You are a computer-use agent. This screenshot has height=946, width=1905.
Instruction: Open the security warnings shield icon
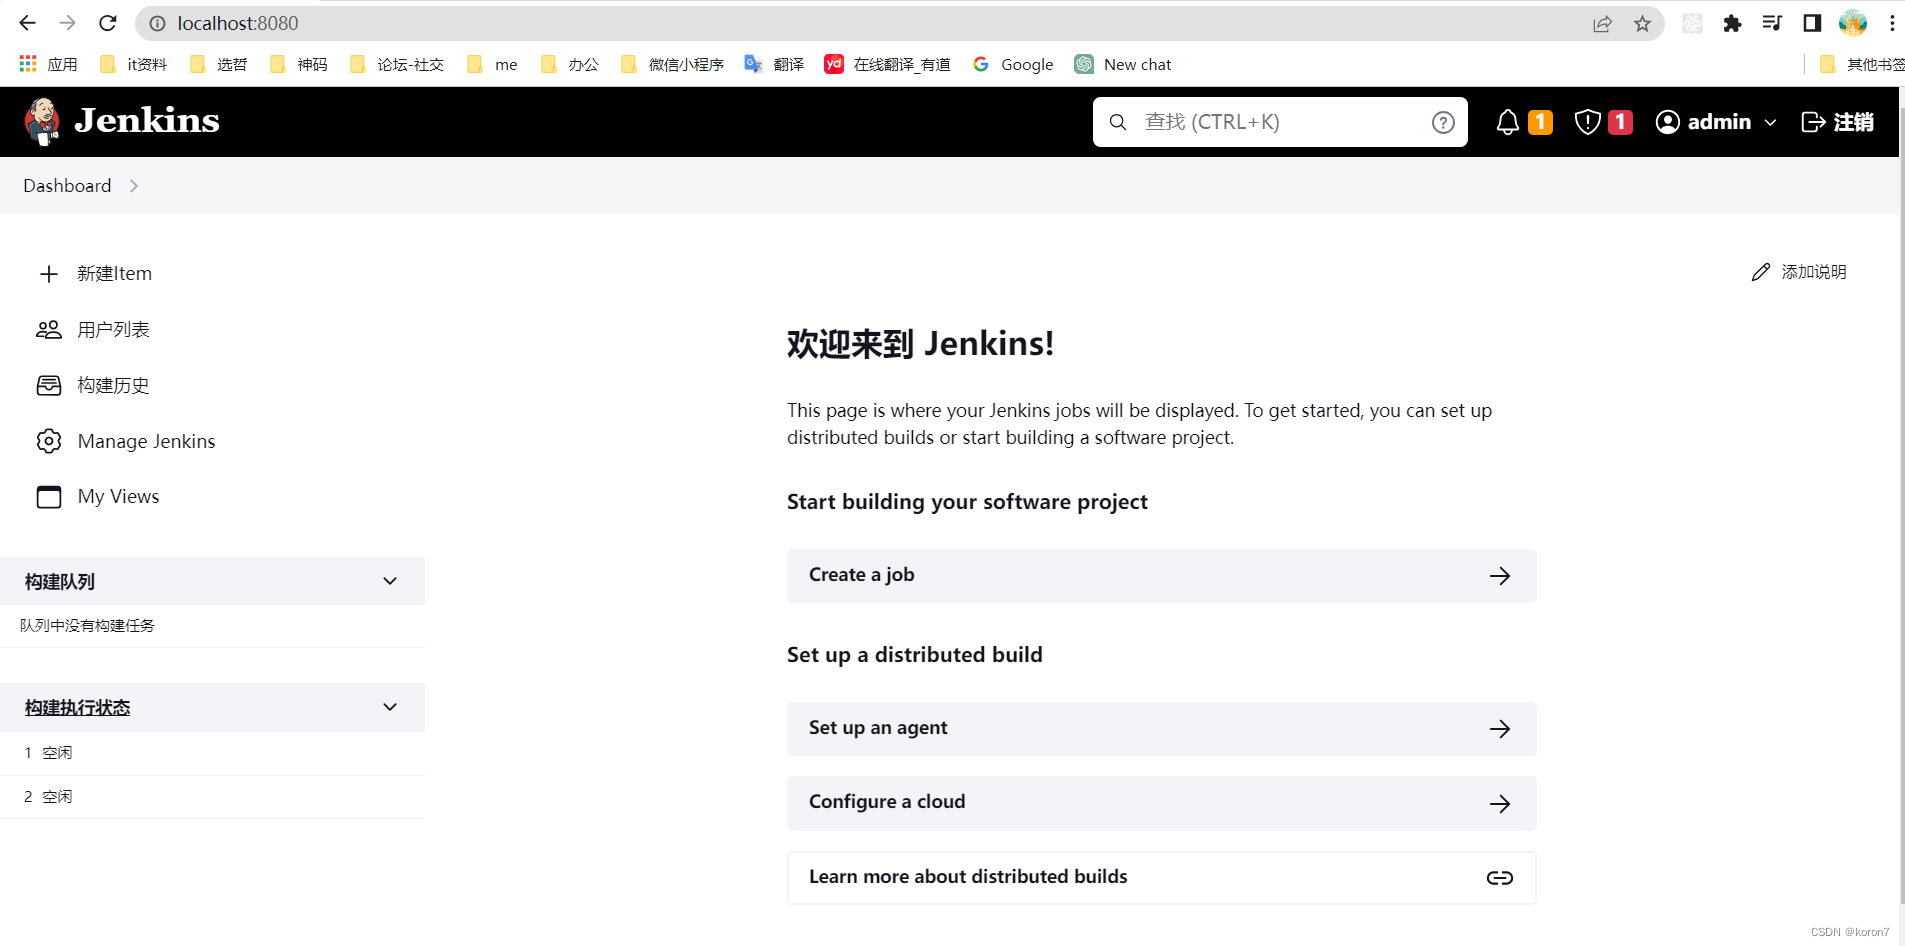click(x=1587, y=122)
